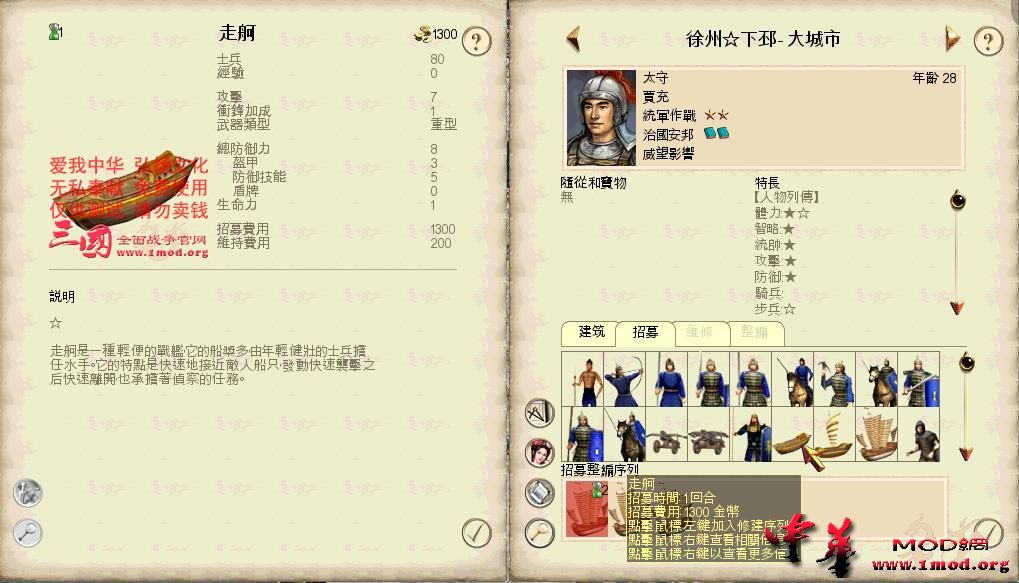1019x583 pixels.
Task: Switch to the 招募 tab
Action: pos(645,332)
